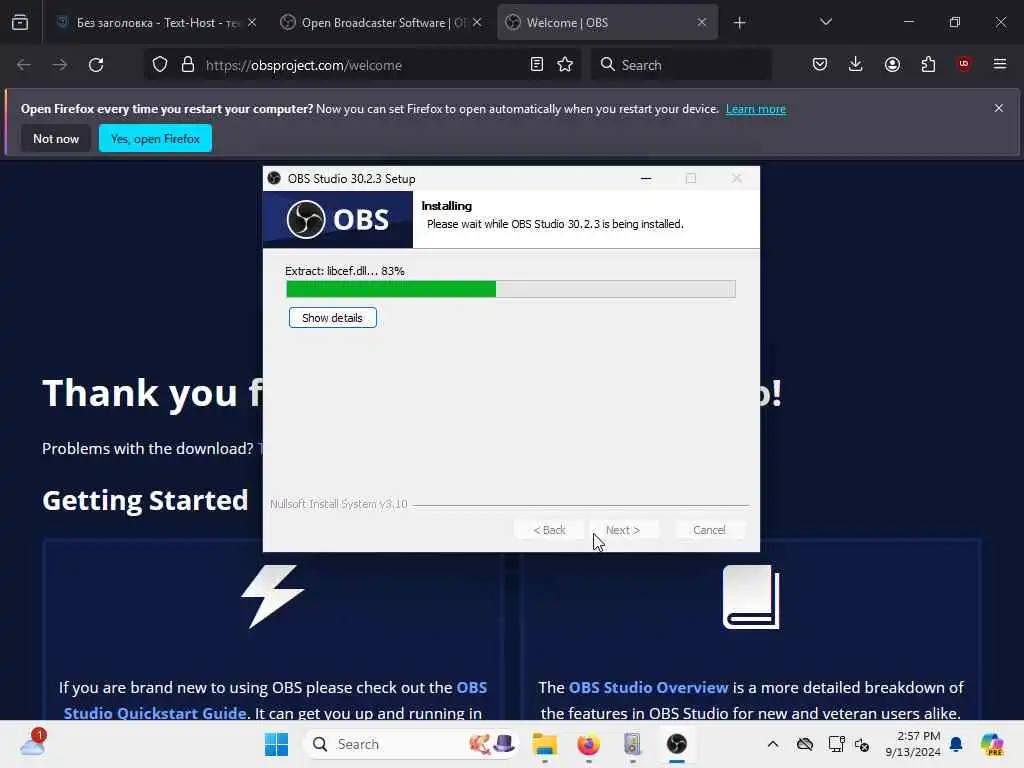Click the disabled Back button in setup
This screenshot has height=768, width=1024.
tap(549, 530)
